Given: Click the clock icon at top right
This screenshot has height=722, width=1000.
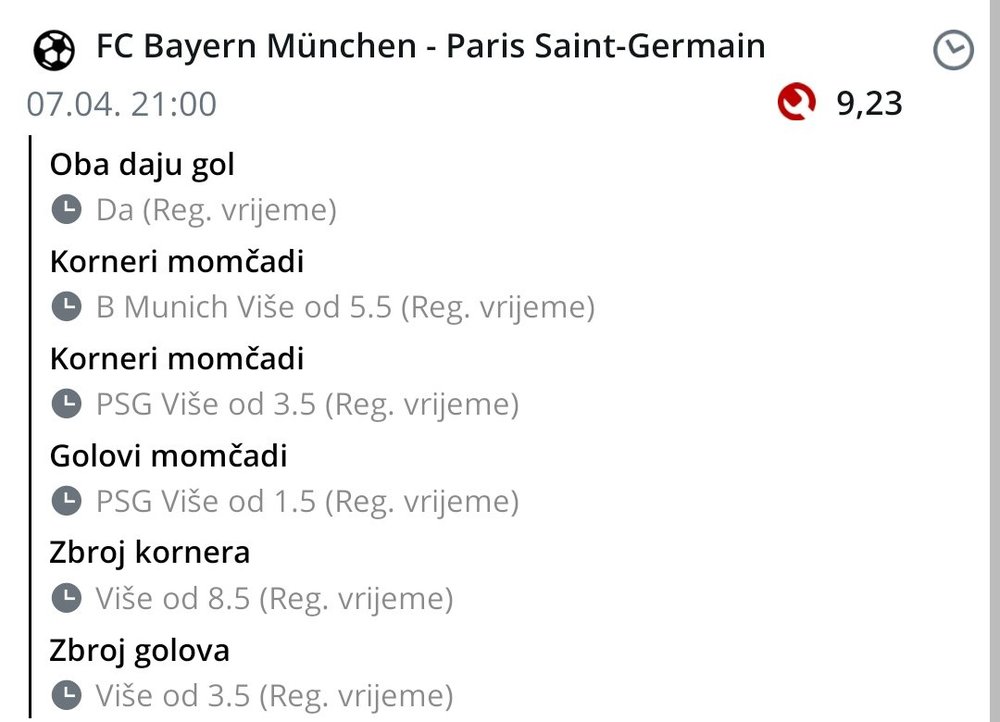Looking at the screenshot, I should click(953, 50).
